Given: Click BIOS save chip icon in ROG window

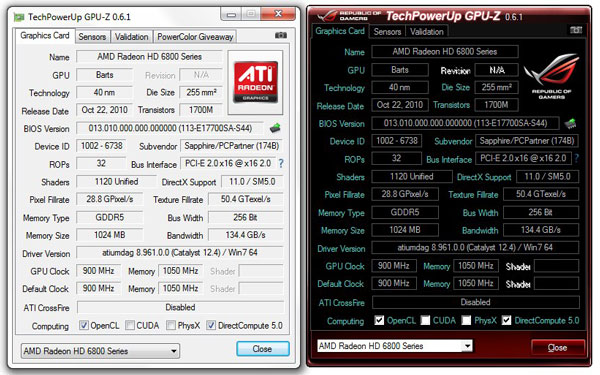Looking at the screenshot, I should 570,123.
